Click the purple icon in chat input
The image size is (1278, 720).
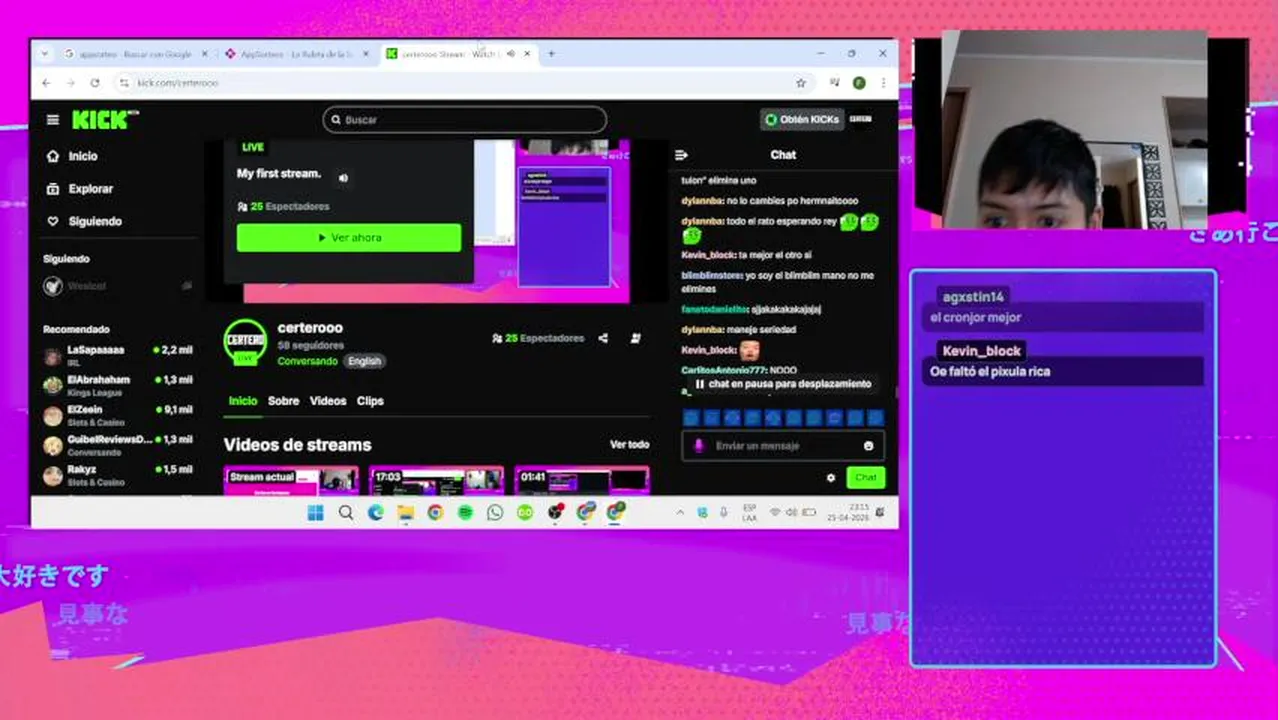(x=699, y=446)
